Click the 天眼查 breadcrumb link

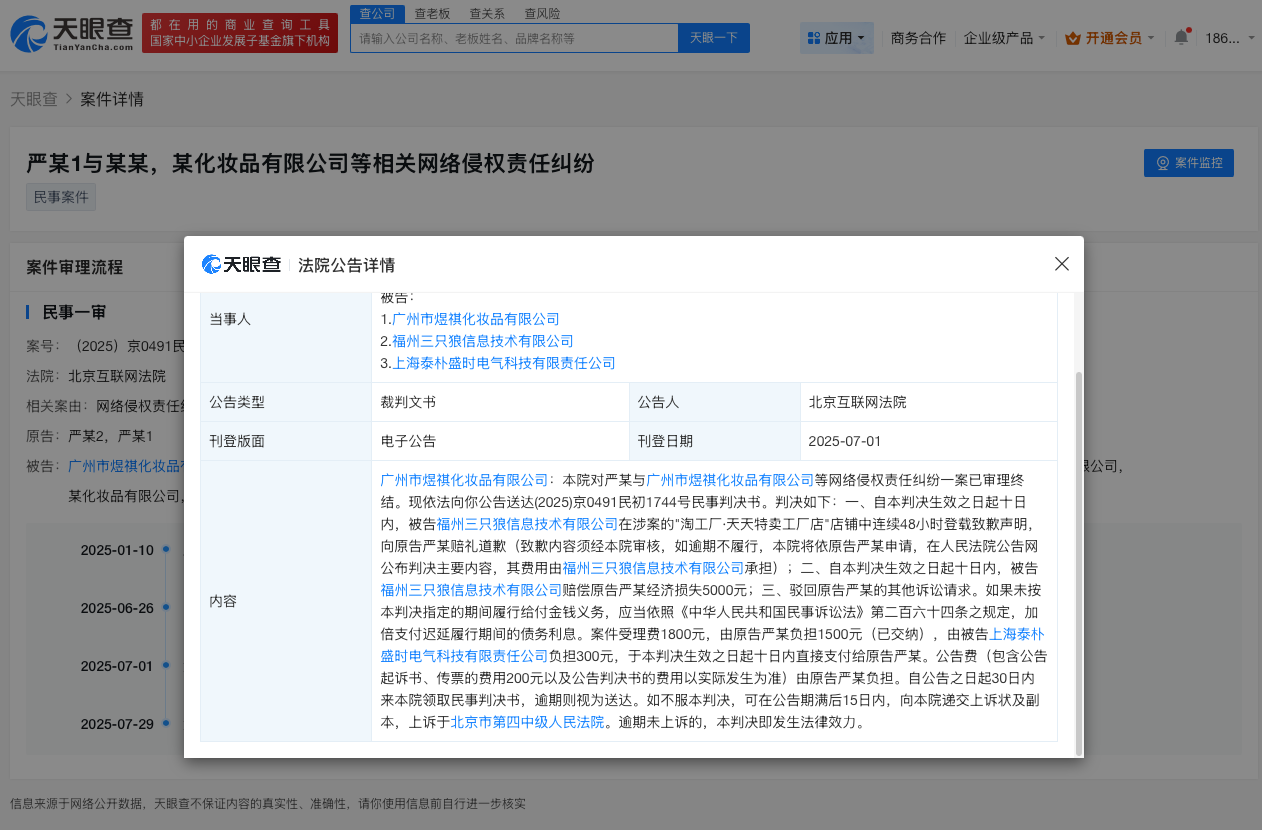(34, 99)
